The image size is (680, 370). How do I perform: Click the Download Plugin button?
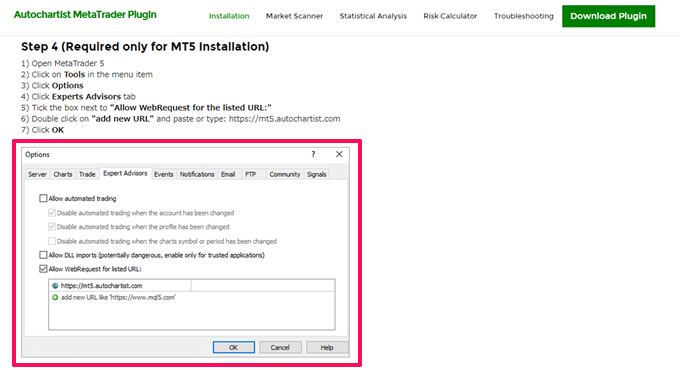pos(608,16)
